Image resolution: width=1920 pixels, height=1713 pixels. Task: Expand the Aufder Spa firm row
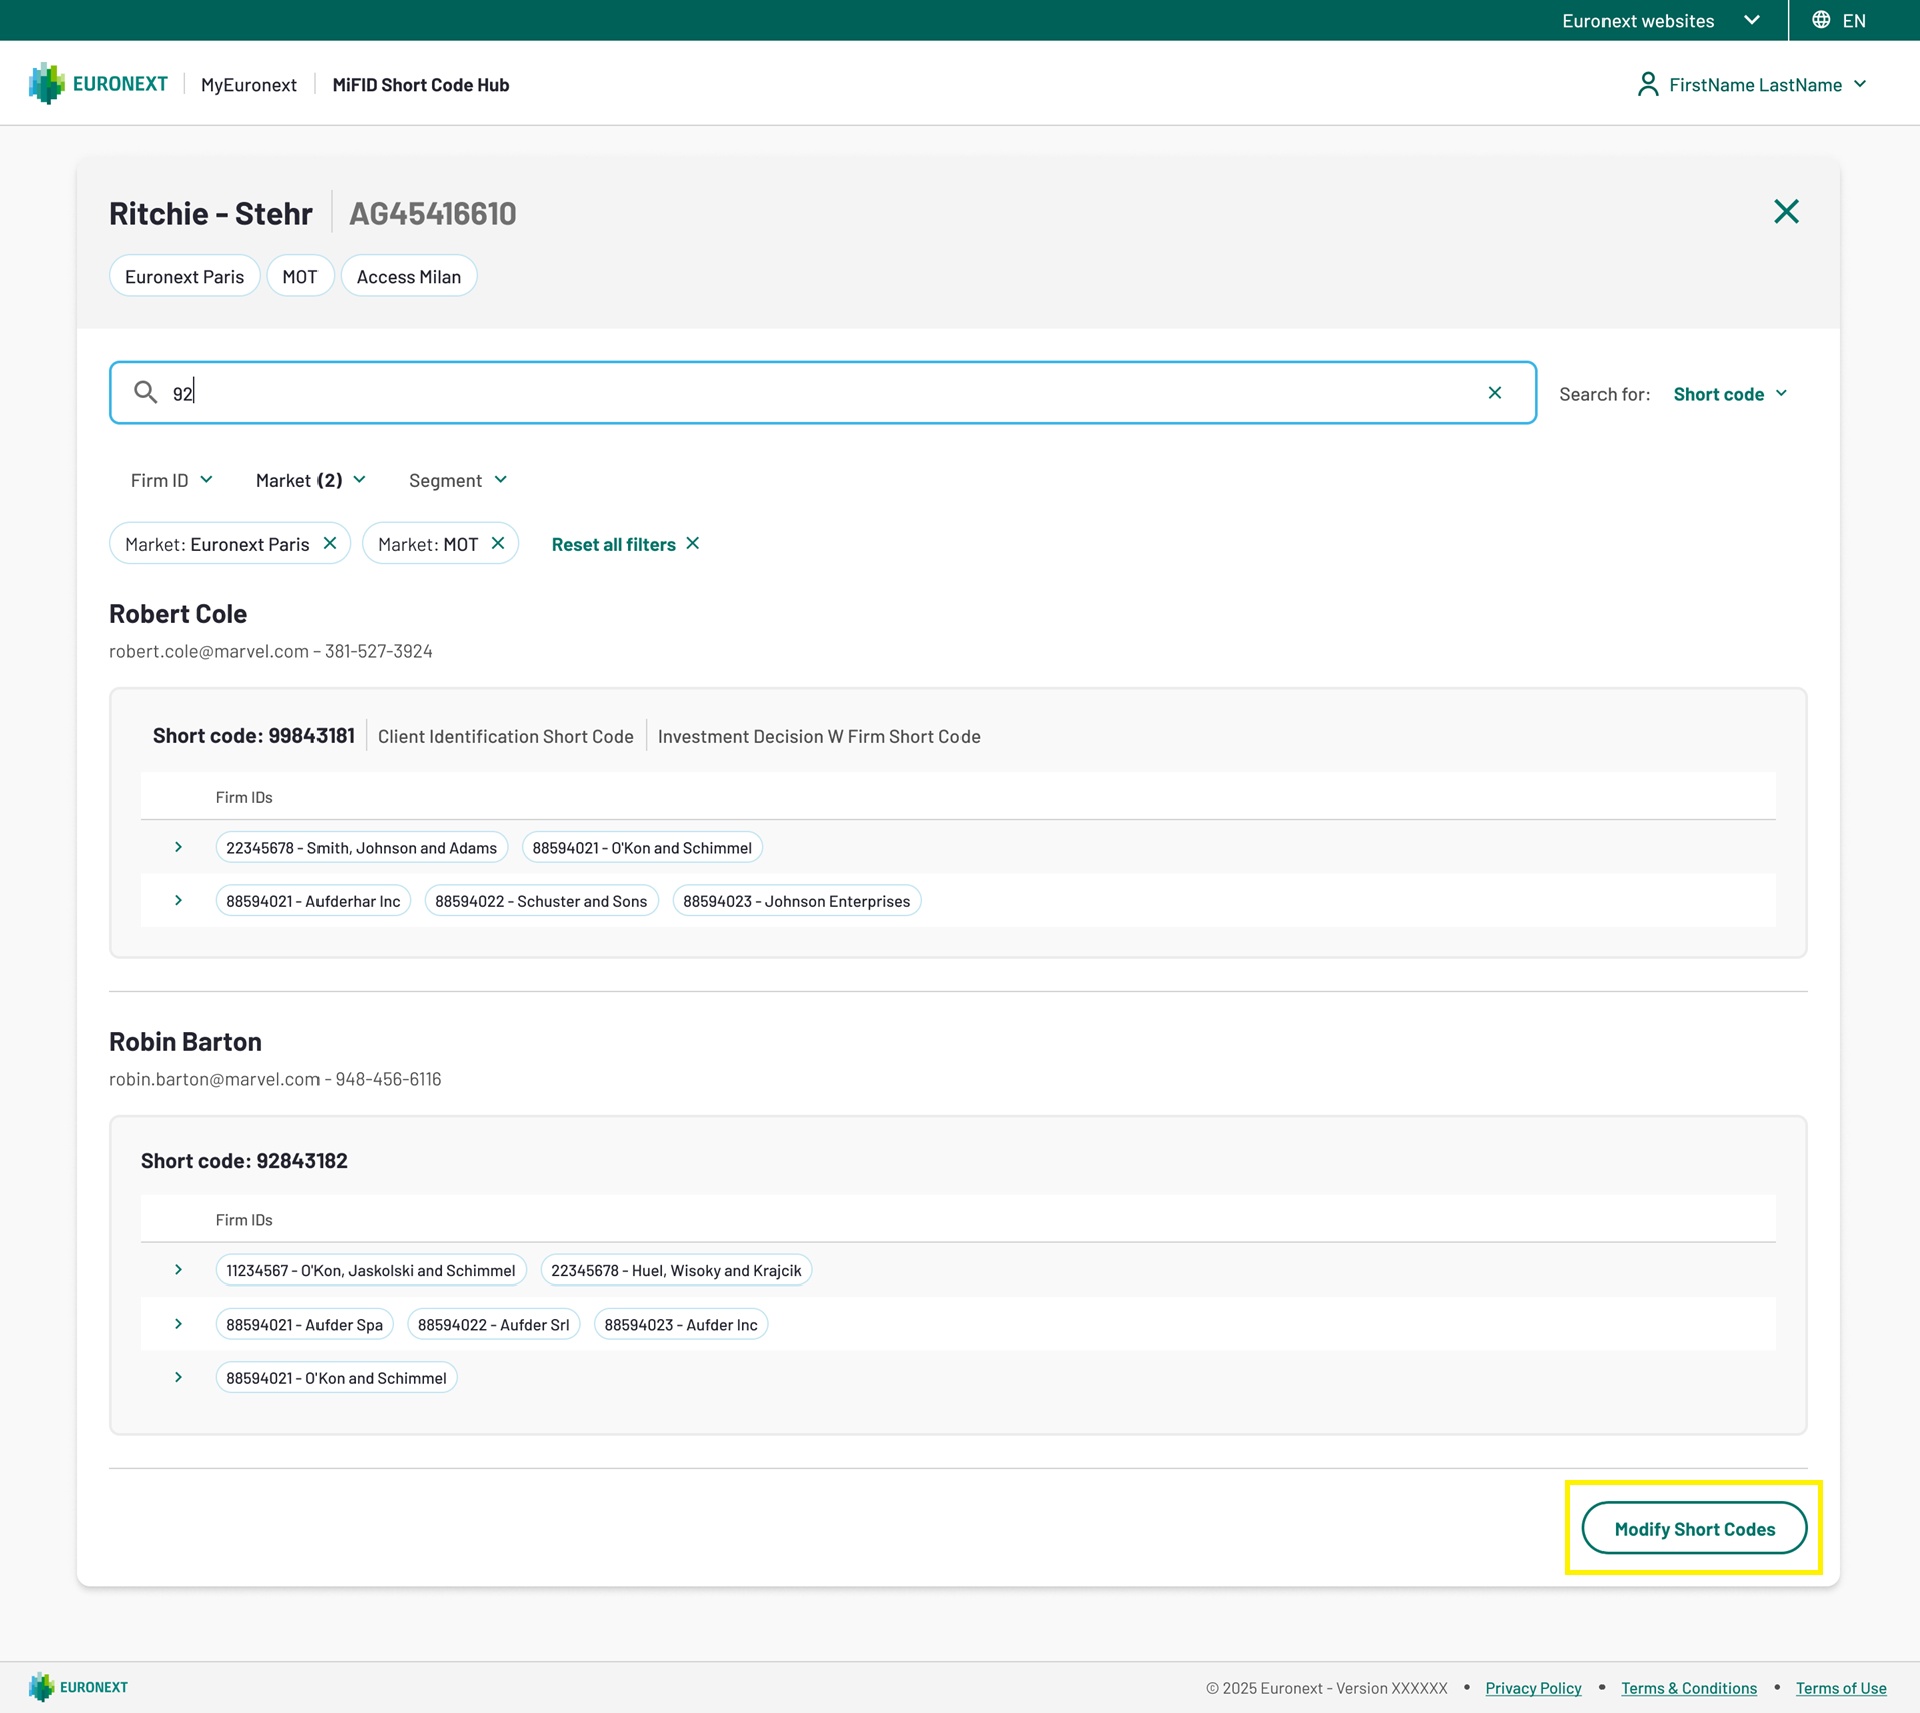[x=179, y=1324]
